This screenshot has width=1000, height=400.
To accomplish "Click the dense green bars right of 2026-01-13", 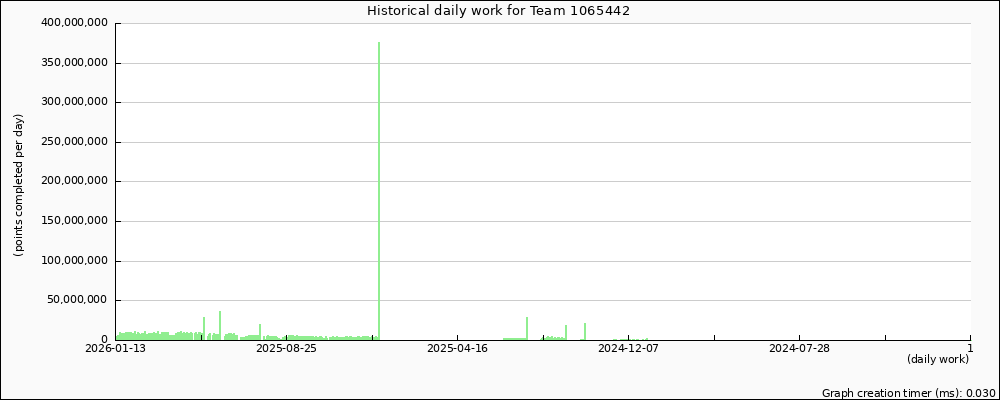I will (x=150, y=336).
